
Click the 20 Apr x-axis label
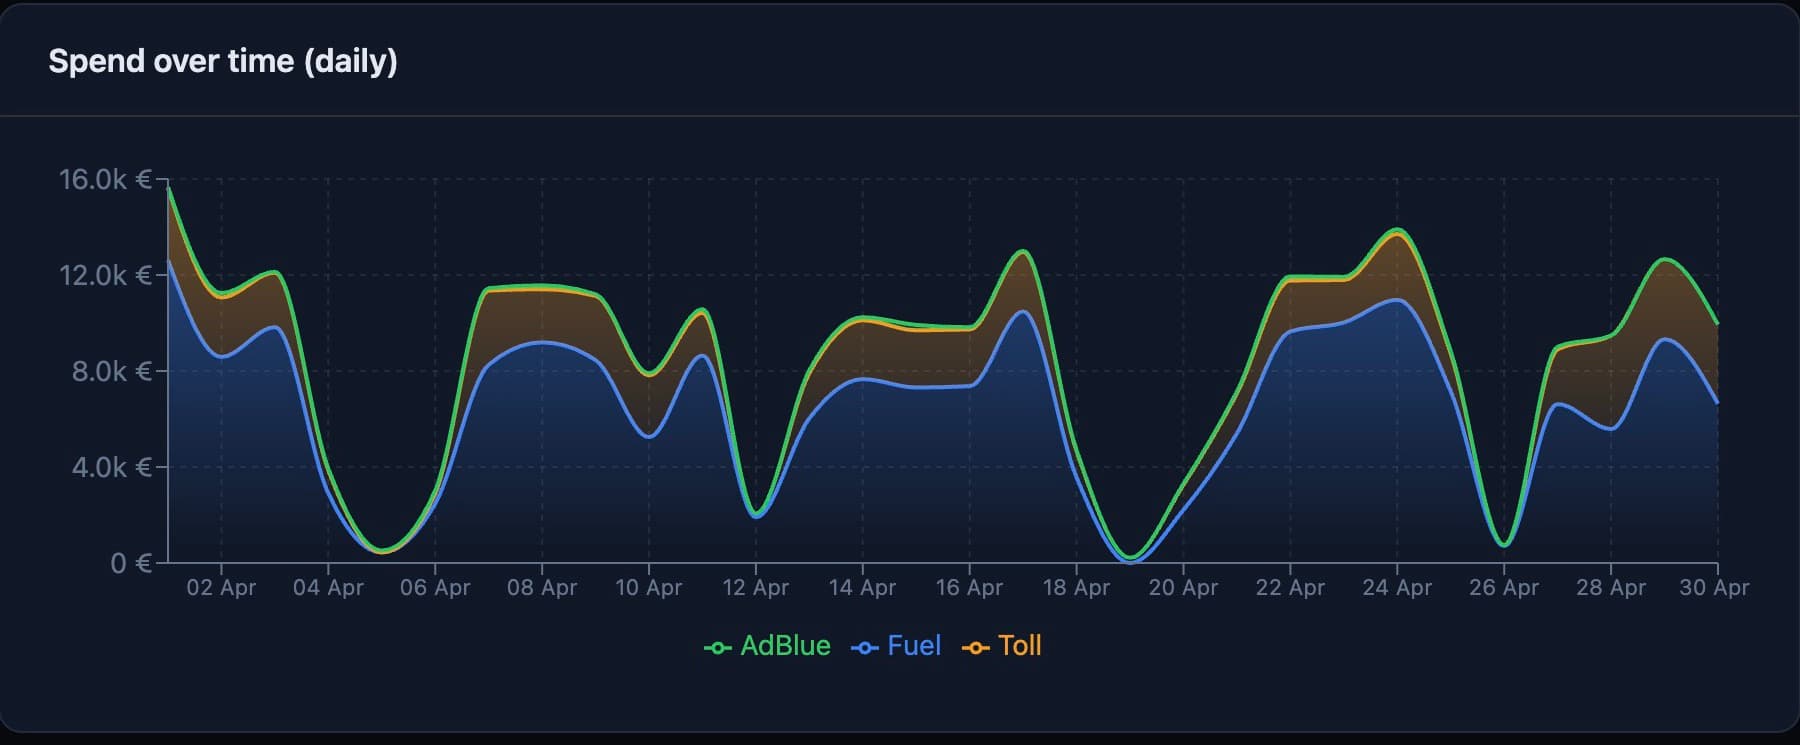pyautogui.click(x=1183, y=588)
